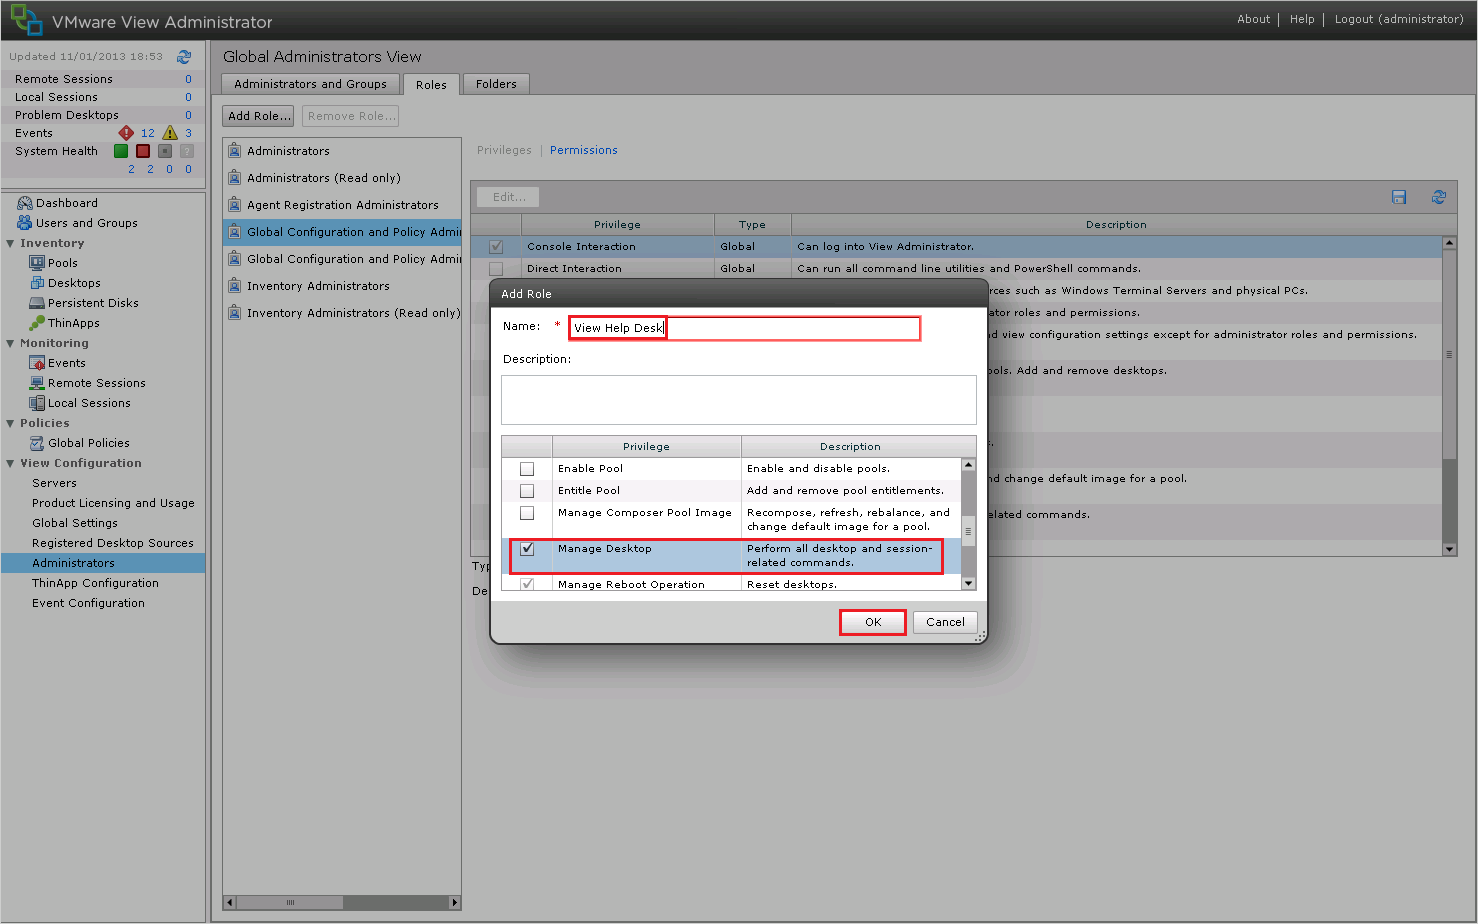Open the Permissions link
This screenshot has width=1478, height=924.
point(583,150)
